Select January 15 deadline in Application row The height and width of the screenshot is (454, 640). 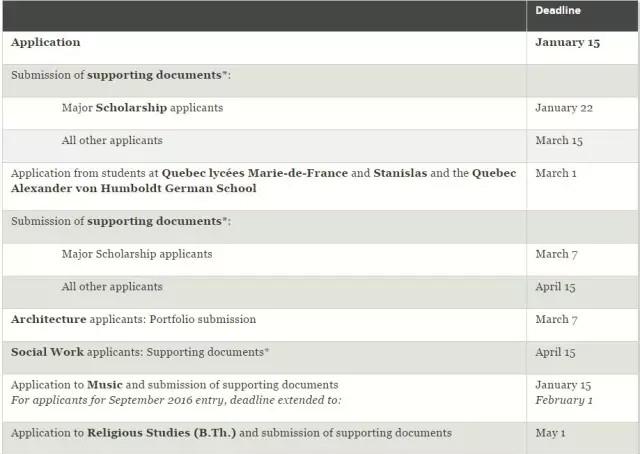567,43
